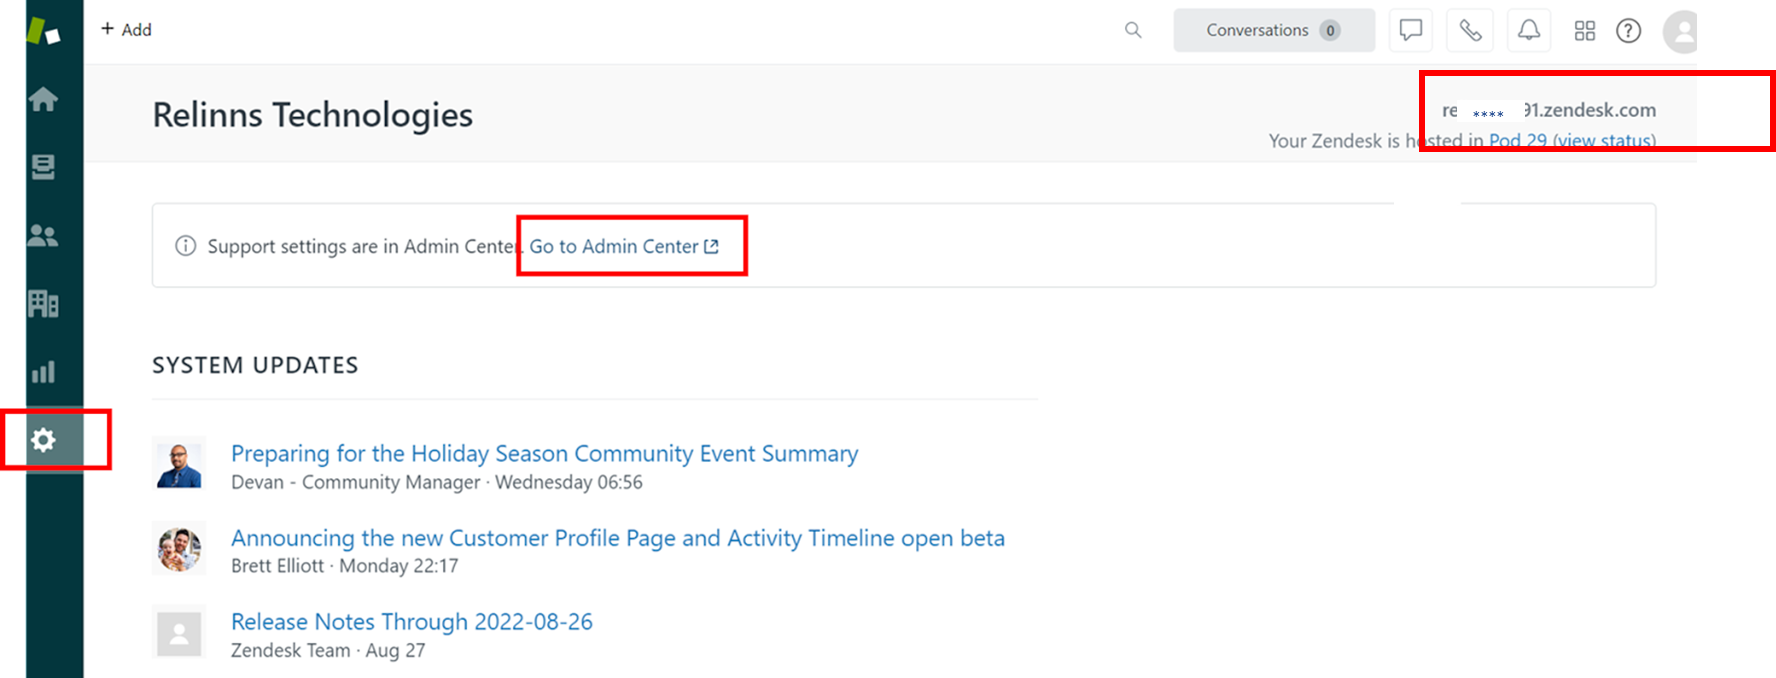Open the Views tickets icon in sidebar

click(x=43, y=167)
